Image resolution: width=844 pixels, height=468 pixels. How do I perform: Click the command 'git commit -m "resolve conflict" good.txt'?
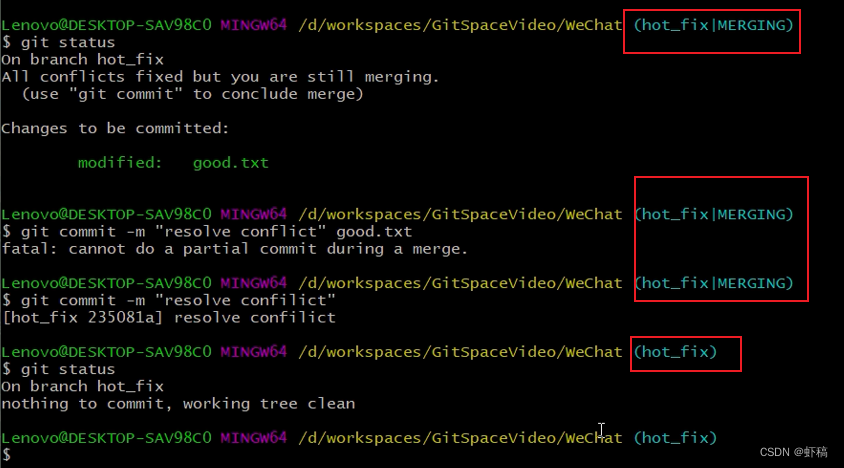216,232
